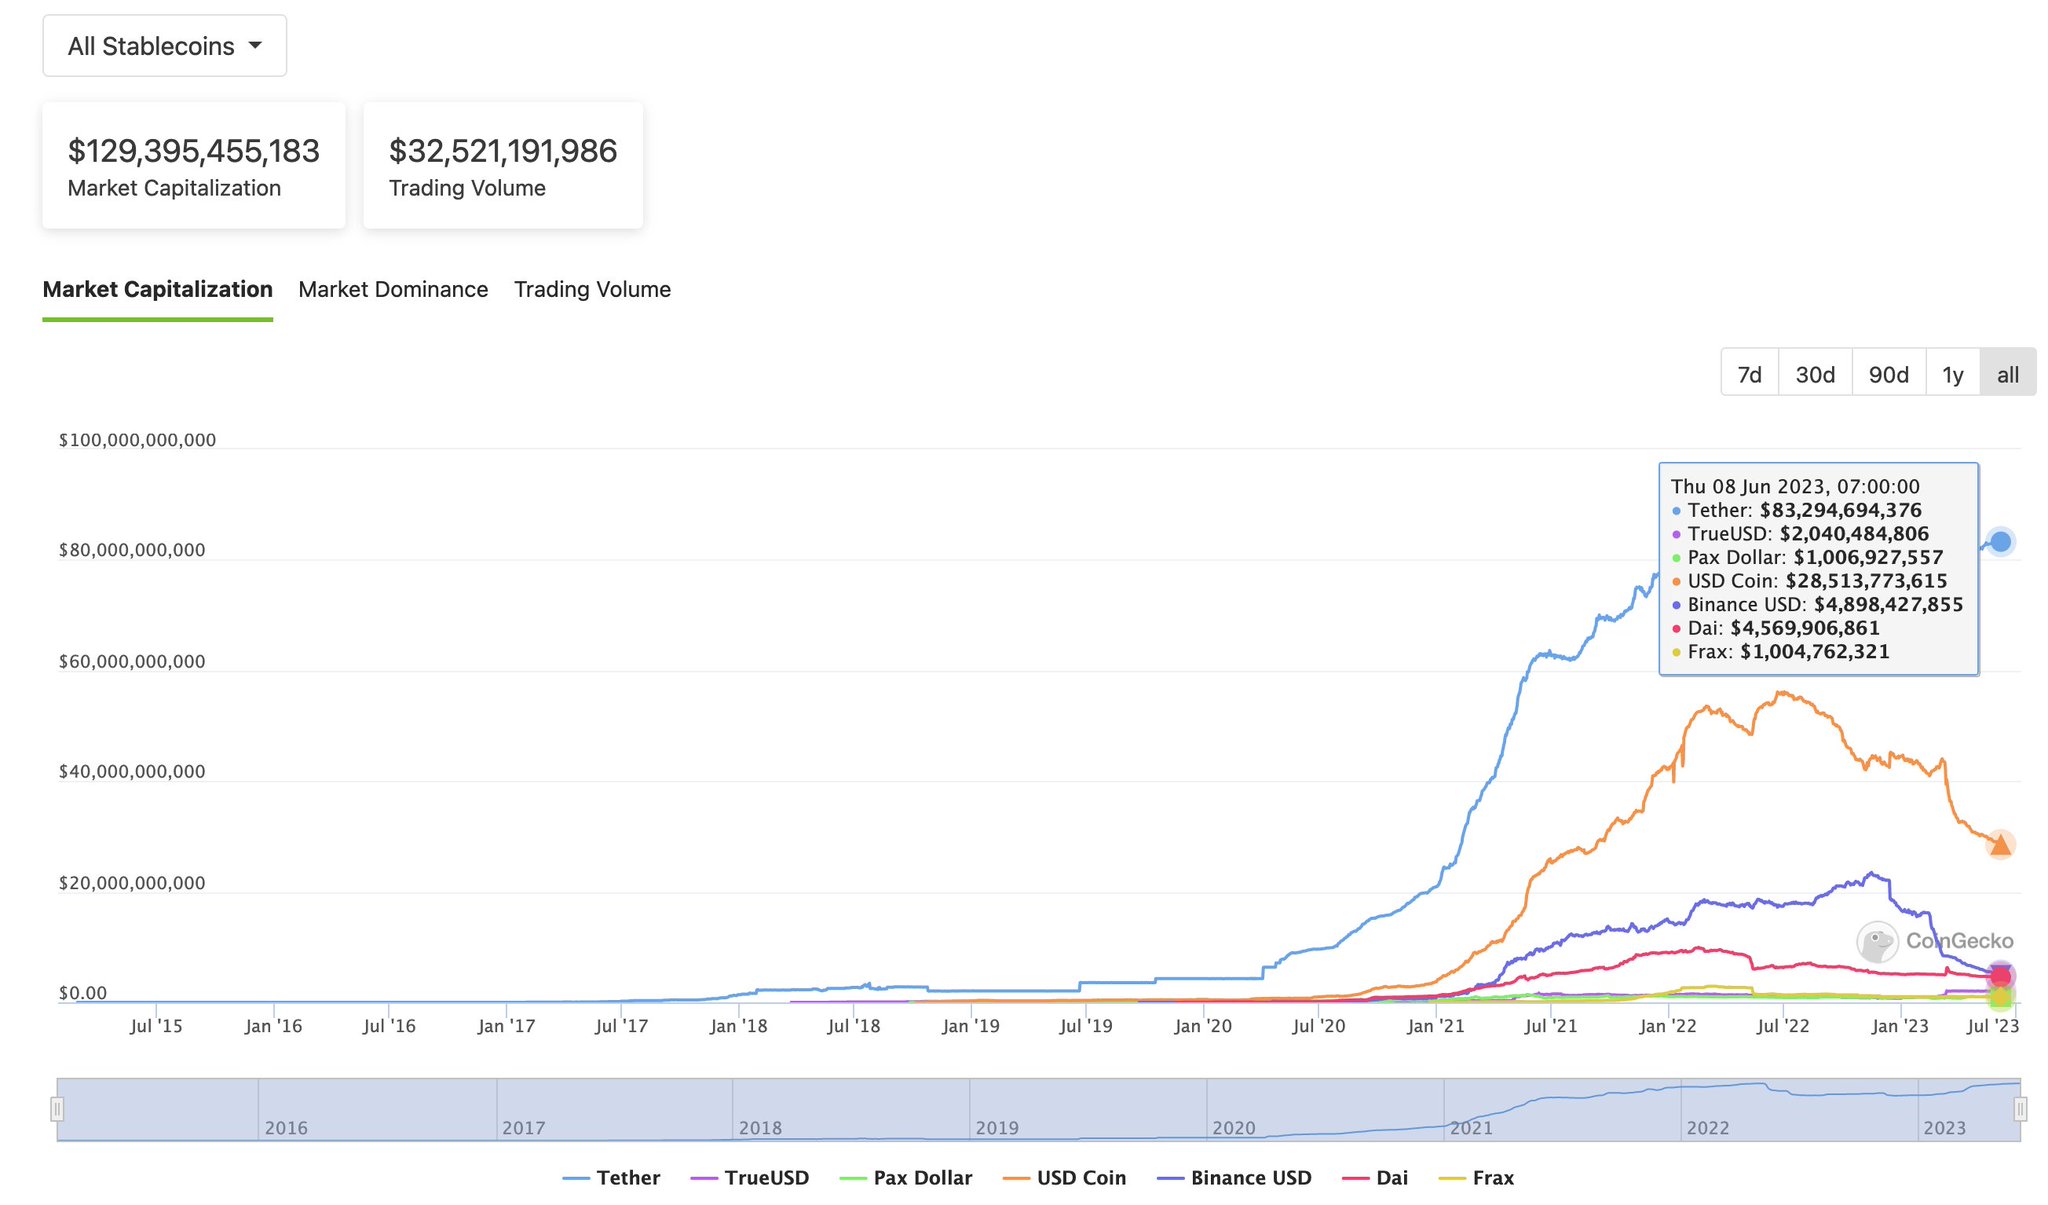This screenshot has height=1205, width=2048.
Task: Click Binance USD value in tooltip
Action: (x=1888, y=605)
